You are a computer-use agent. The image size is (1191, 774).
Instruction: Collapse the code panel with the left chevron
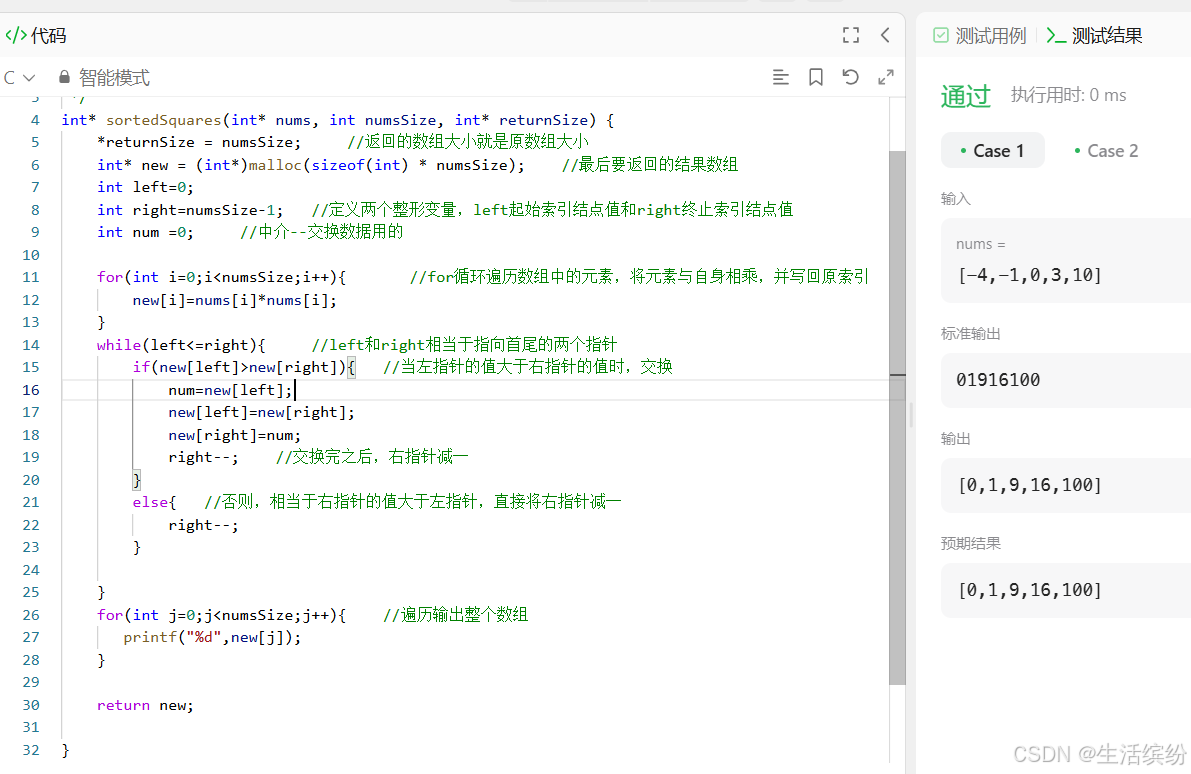[x=885, y=35]
